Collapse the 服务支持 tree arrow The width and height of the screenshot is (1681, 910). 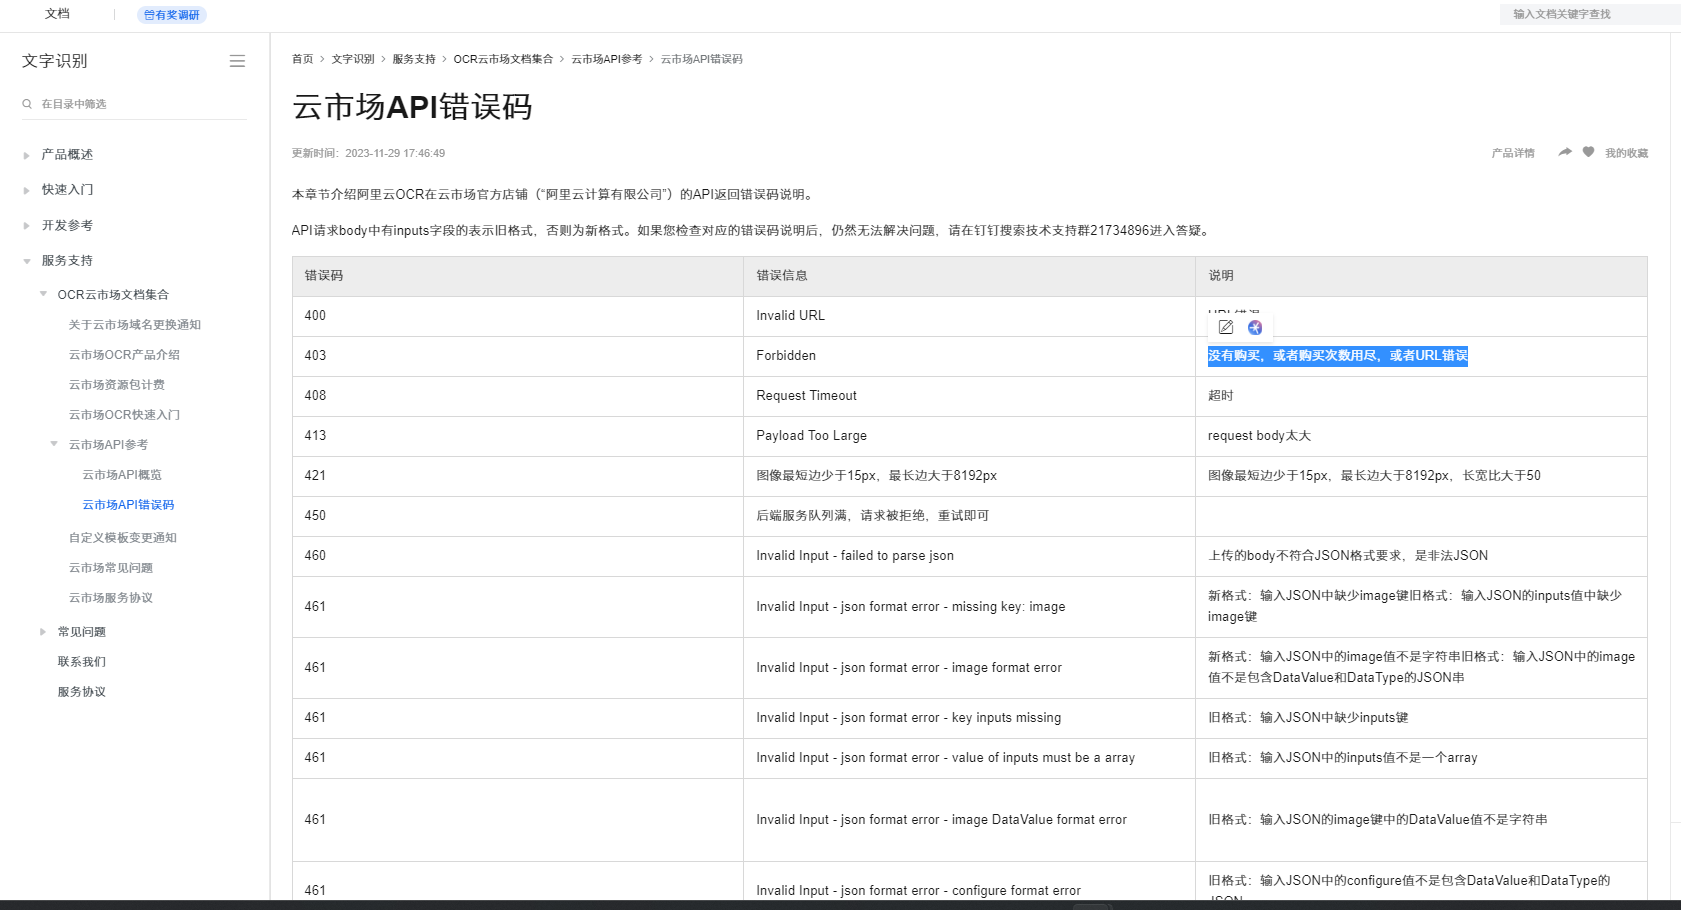(x=26, y=261)
